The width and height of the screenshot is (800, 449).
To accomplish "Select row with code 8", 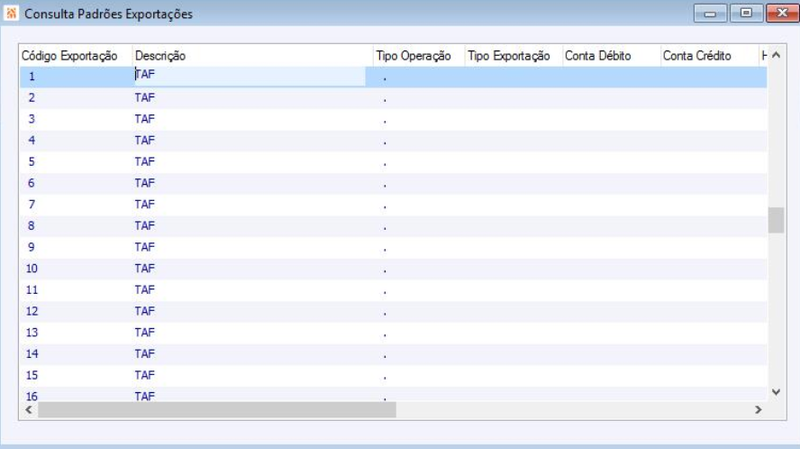I will [x=393, y=227].
